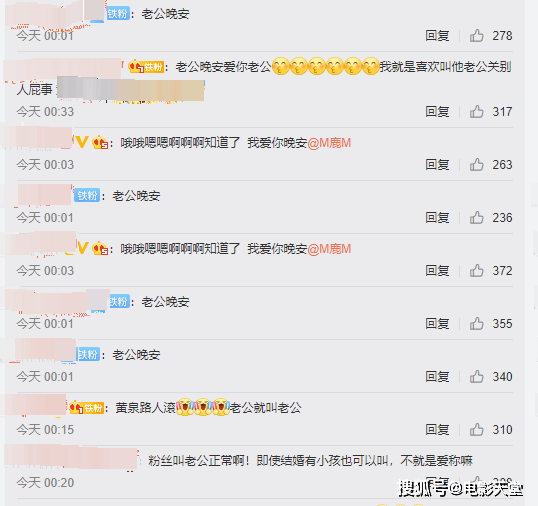Click the orange 铁粉 badge on 00:33 comment

153,67
